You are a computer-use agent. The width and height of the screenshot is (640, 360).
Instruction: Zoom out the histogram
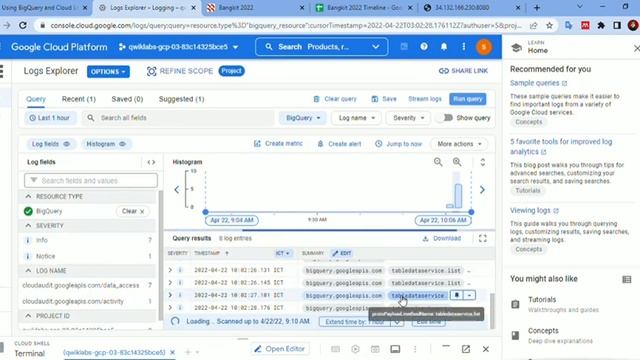(x=438, y=162)
